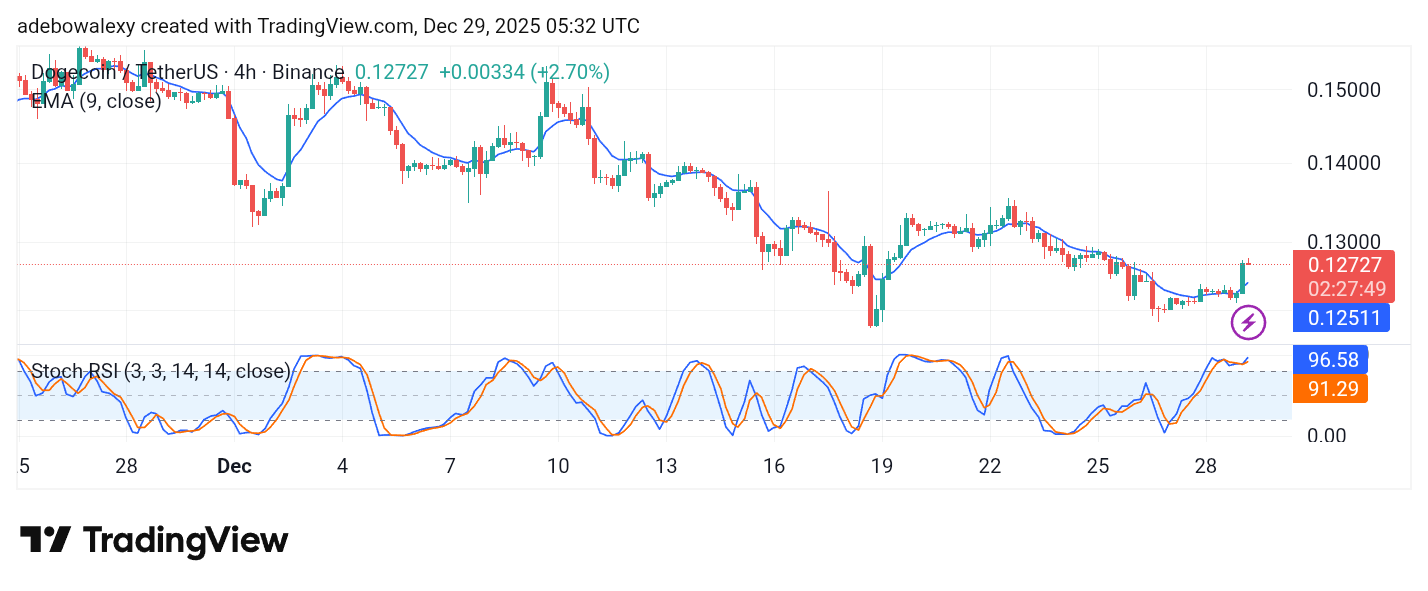The width and height of the screenshot is (1428, 591).
Task: Select the Stoch RSI (3, 3, 14, 14, close) label
Action: [161, 372]
